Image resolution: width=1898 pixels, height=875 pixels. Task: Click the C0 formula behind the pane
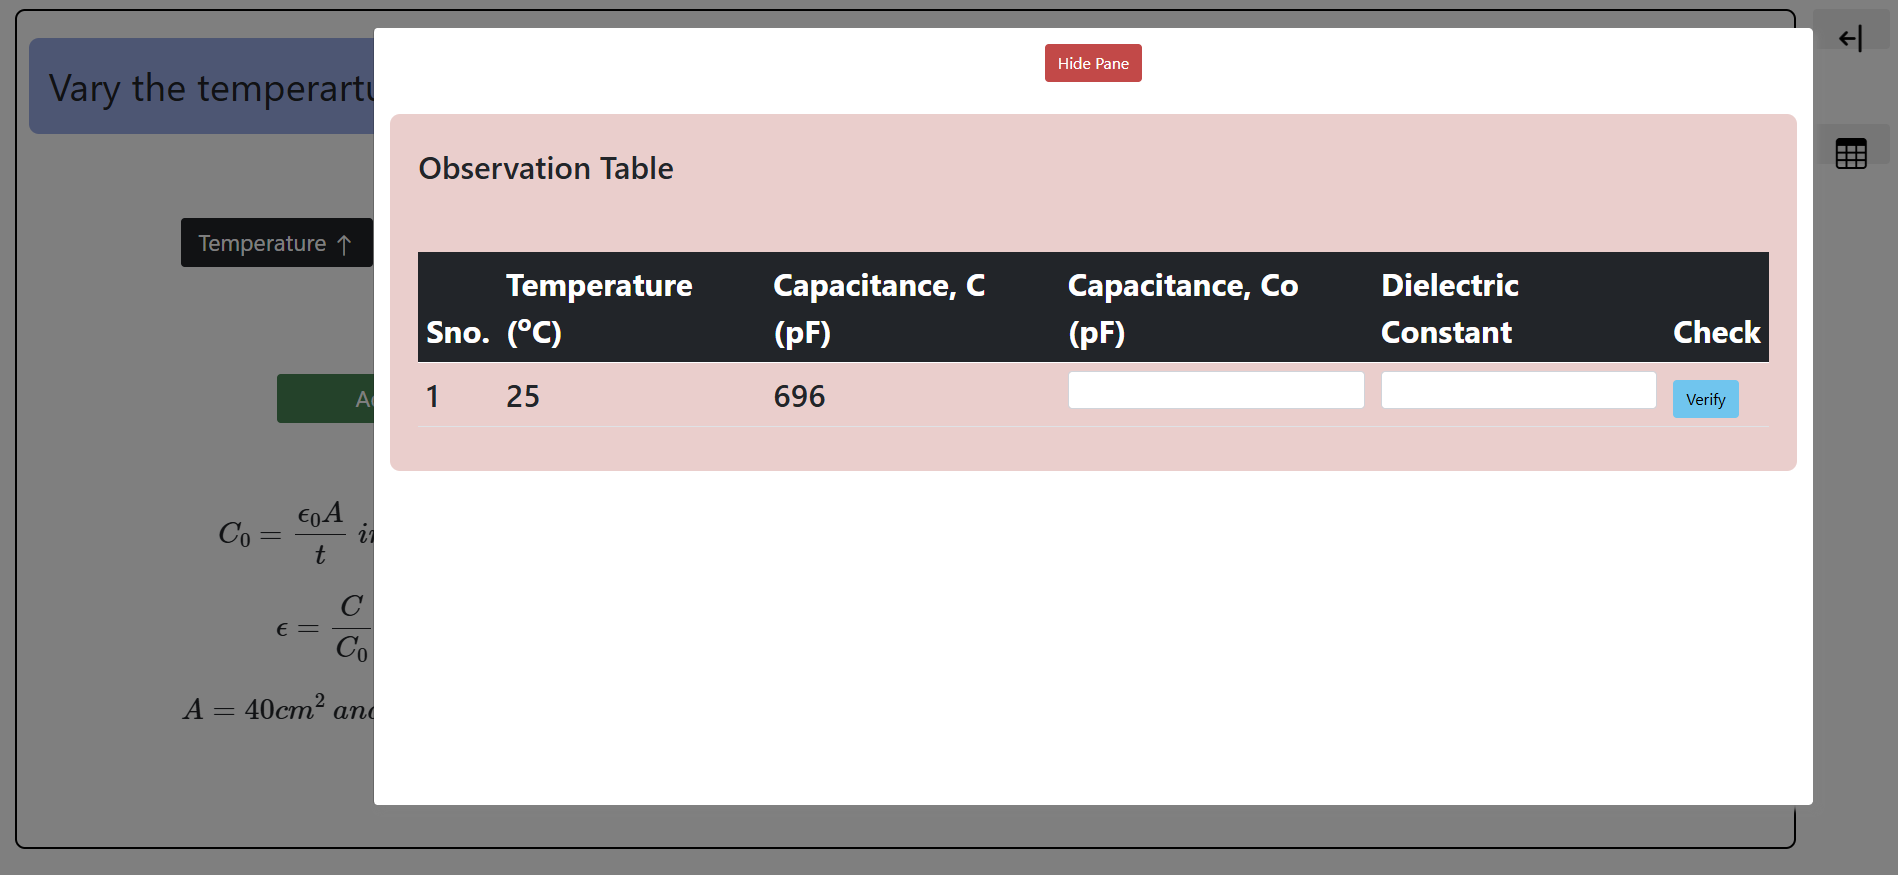(x=282, y=534)
